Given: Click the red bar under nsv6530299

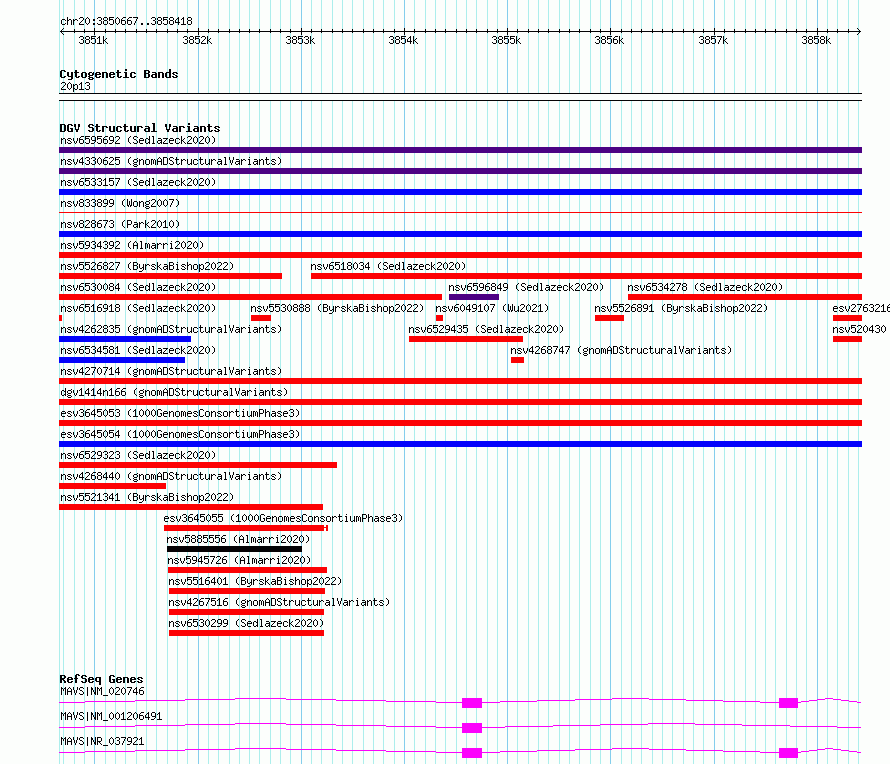Looking at the screenshot, I should 246,633.
